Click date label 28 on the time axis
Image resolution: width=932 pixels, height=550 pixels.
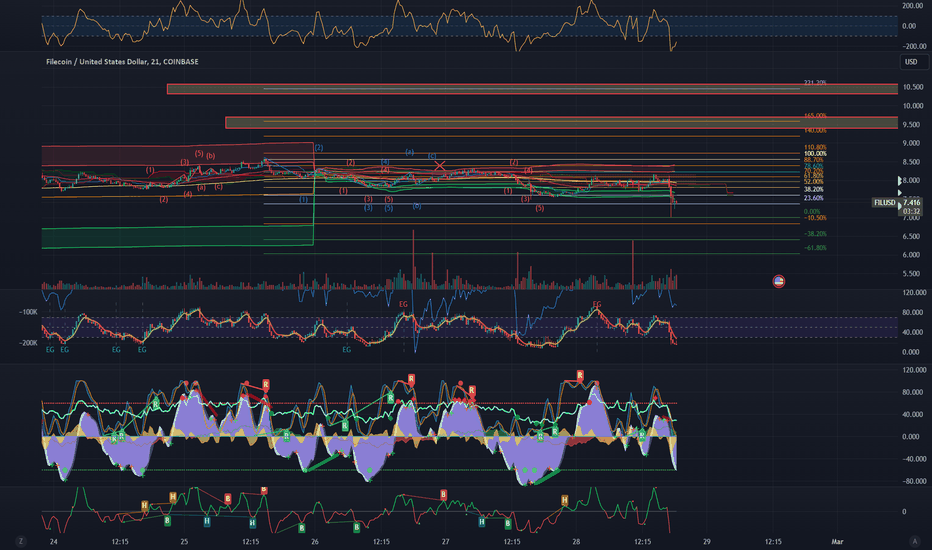point(576,542)
